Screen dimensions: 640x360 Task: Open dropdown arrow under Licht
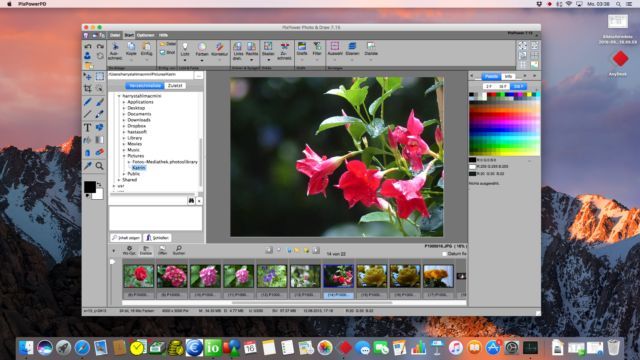pos(185,60)
